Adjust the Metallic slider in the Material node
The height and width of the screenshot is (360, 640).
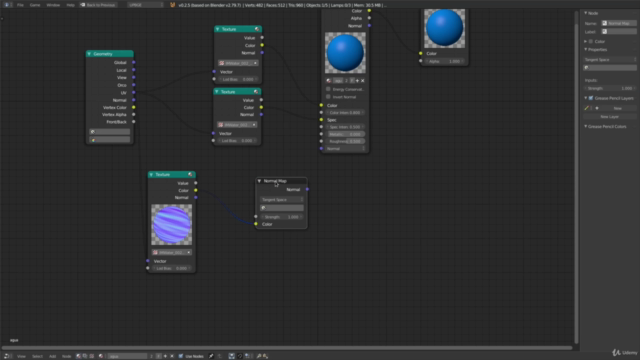click(x=345, y=134)
